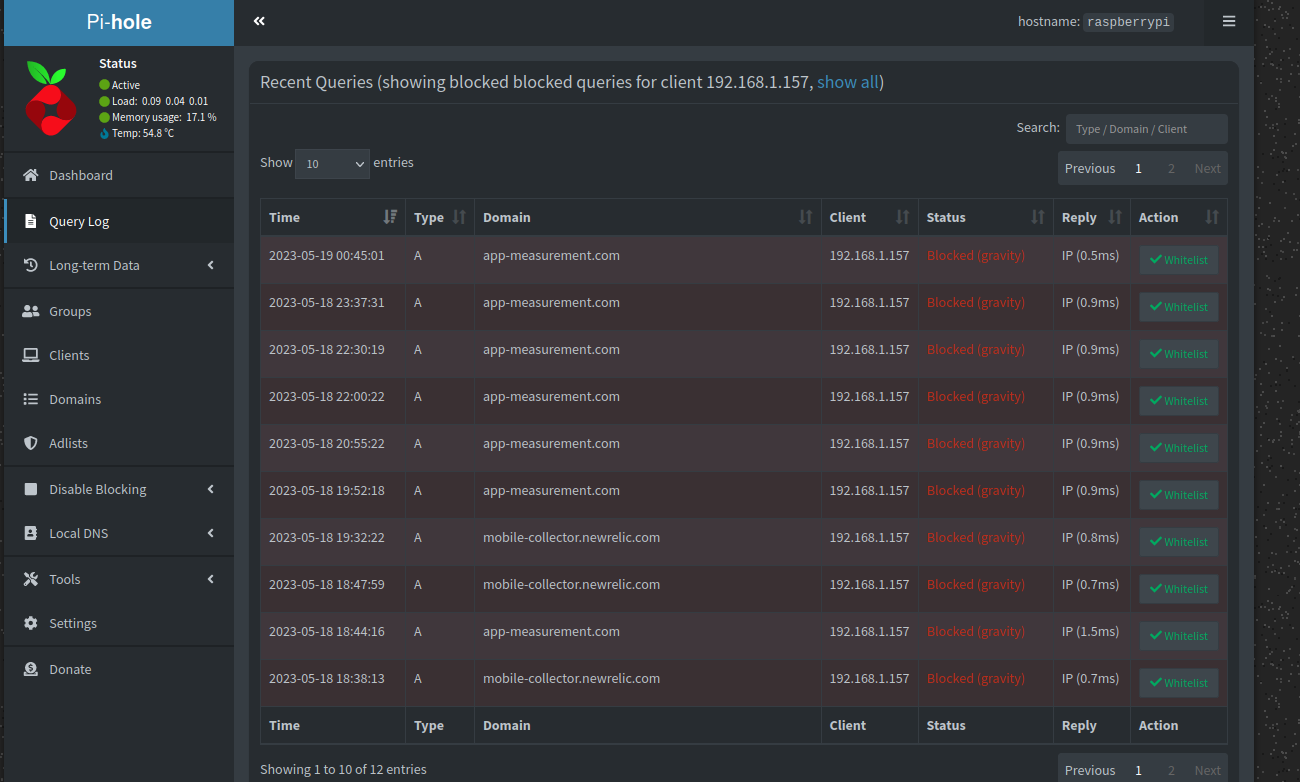This screenshot has height=782, width=1300.
Task: Click the Domains list icon
Action: pos(30,399)
